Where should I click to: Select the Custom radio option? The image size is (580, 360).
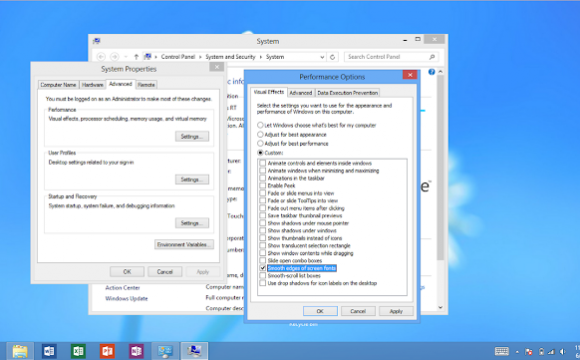point(260,152)
